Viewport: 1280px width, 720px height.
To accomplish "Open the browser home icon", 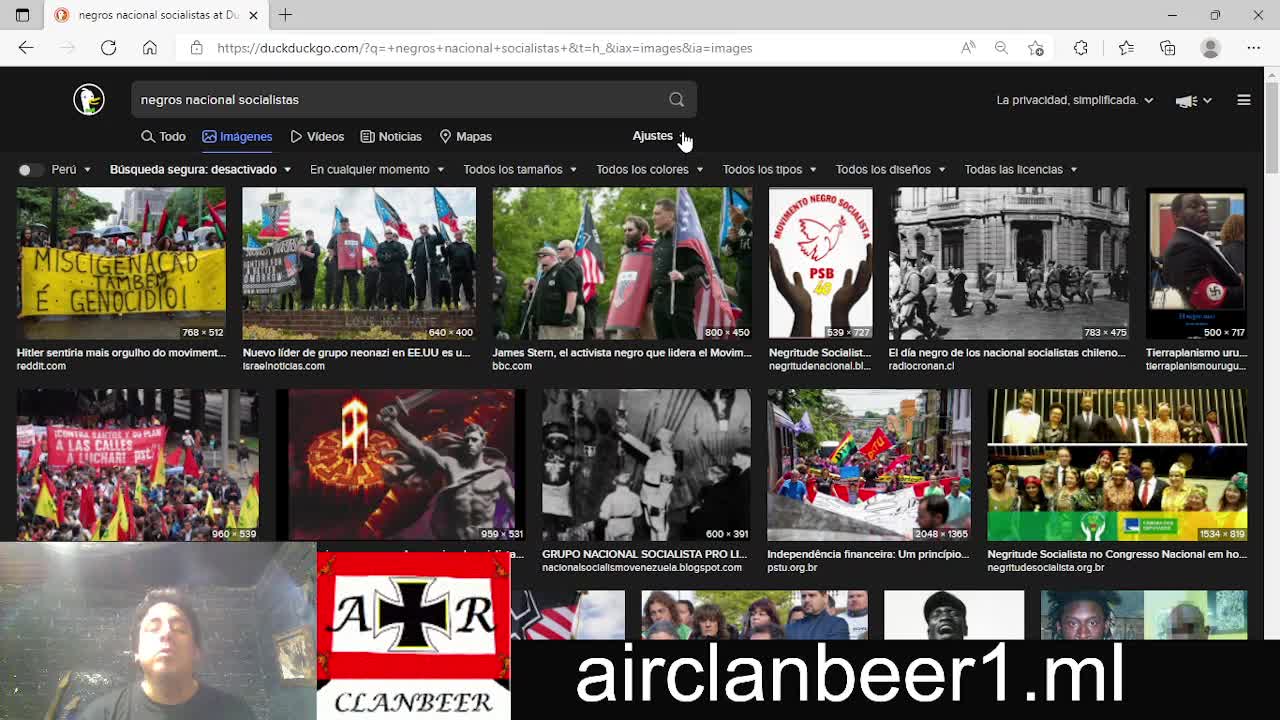I will click(x=150, y=48).
